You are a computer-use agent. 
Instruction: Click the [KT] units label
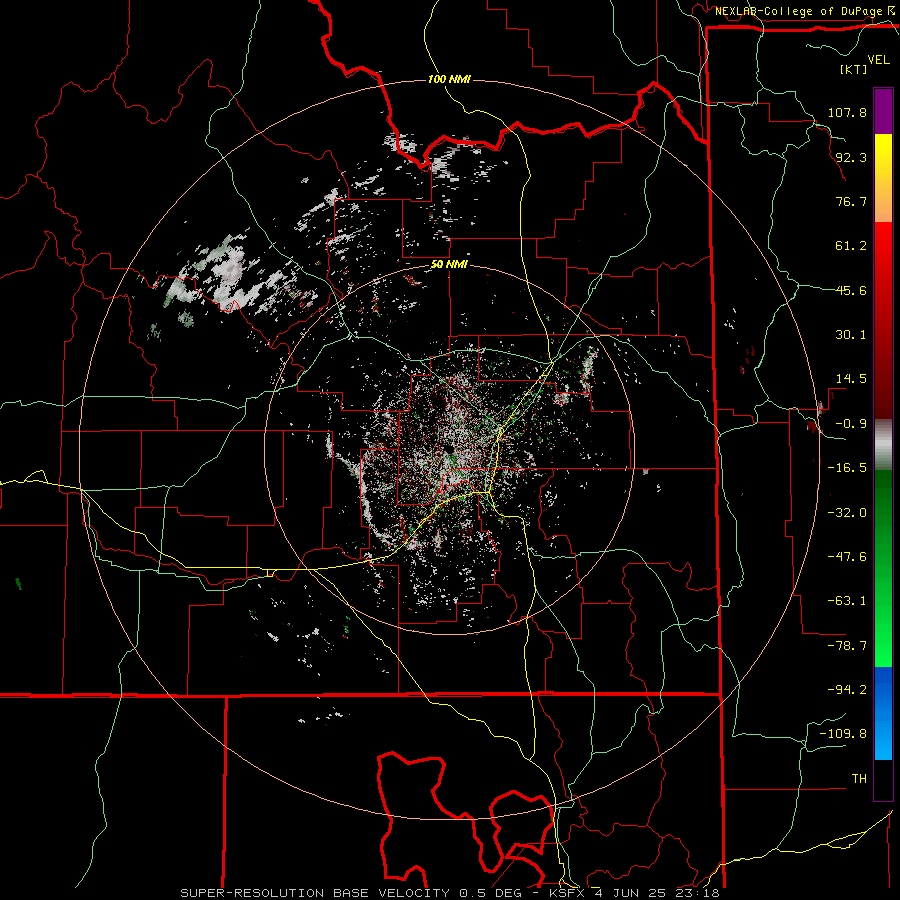pyautogui.click(x=854, y=69)
